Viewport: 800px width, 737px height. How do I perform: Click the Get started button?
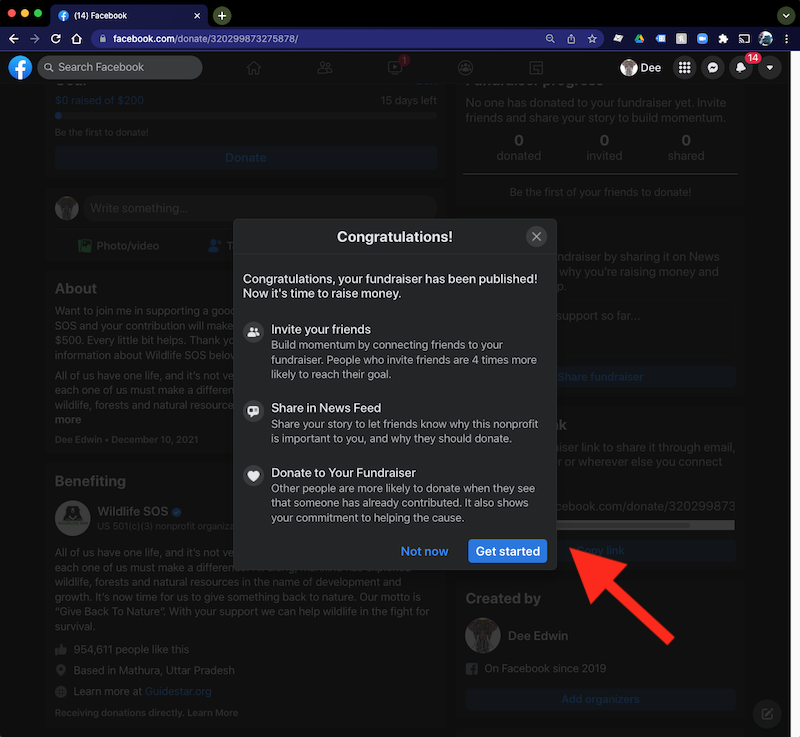click(x=507, y=551)
